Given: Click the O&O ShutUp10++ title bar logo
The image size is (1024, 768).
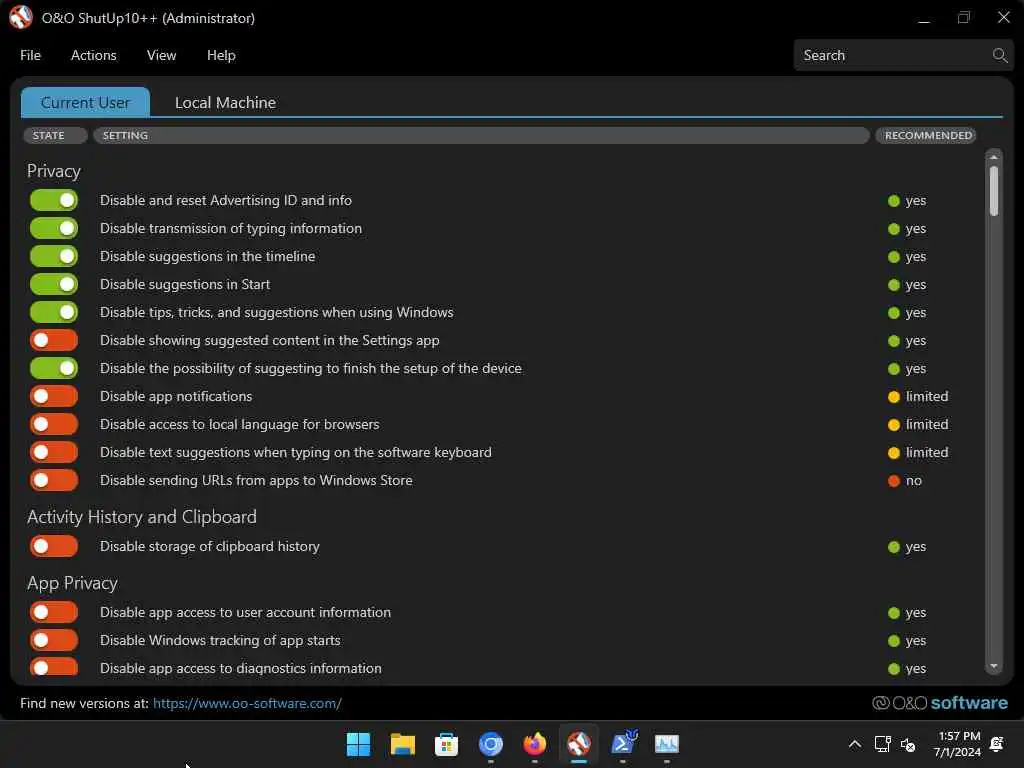Looking at the screenshot, I should point(21,18).
